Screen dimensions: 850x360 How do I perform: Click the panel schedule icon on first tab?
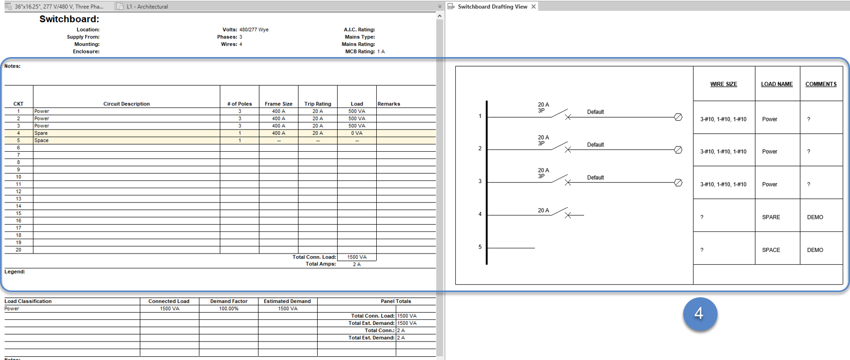8,7
